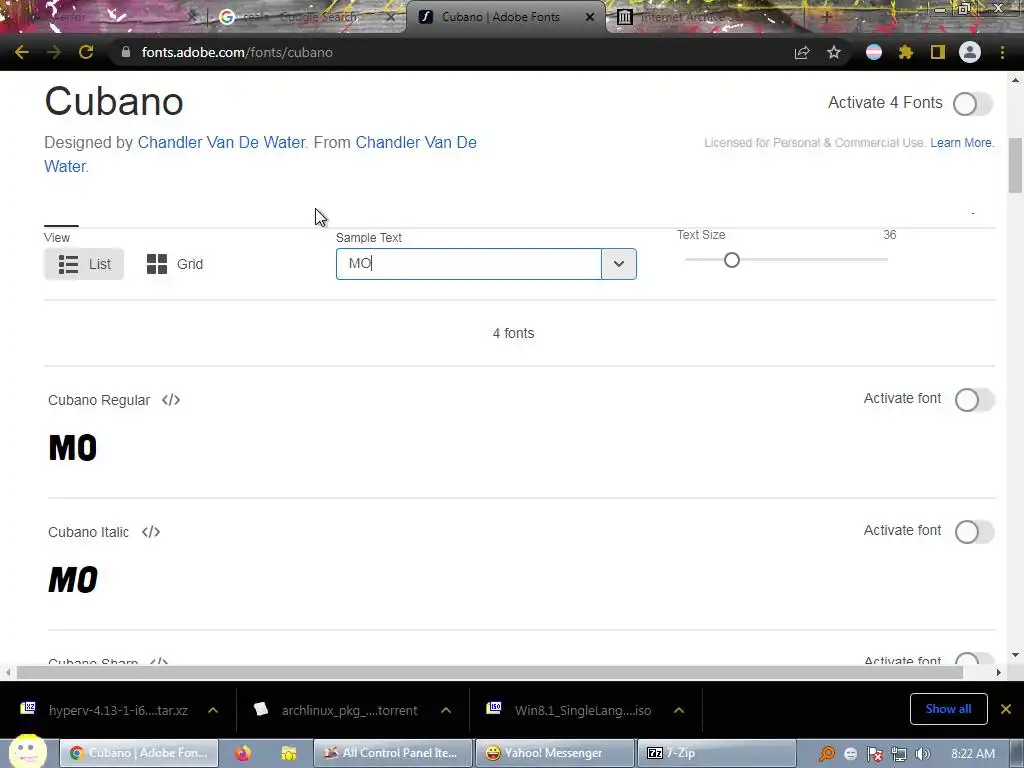Open the Win8.1_SingleLang iso download
The image size is (1024, 768).
[x=570, y=710]
